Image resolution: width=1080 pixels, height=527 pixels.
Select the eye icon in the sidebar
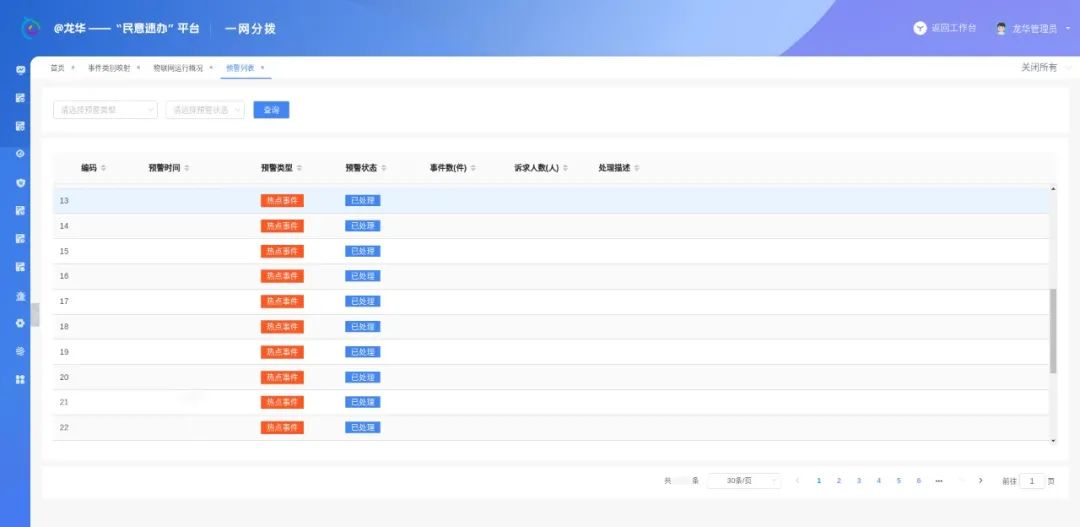(x=20, y=154)
